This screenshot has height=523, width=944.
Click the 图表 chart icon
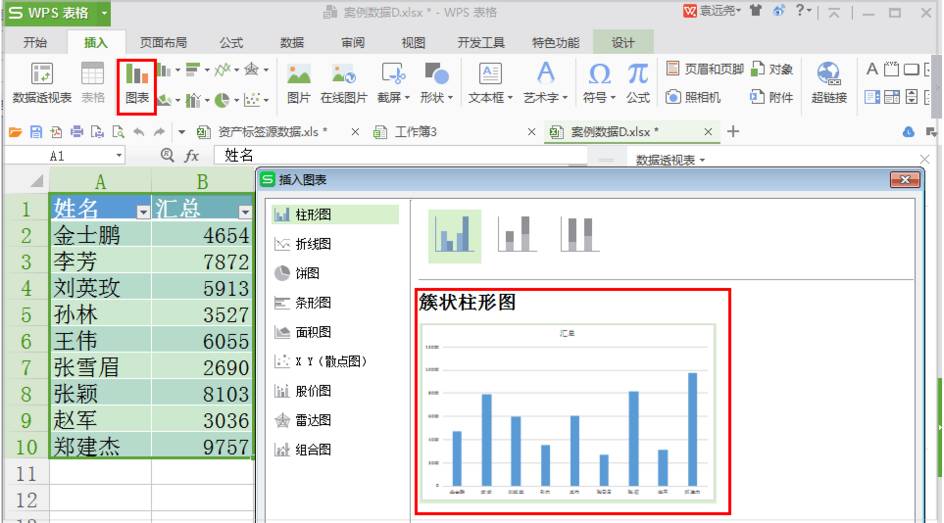point(137,83)
